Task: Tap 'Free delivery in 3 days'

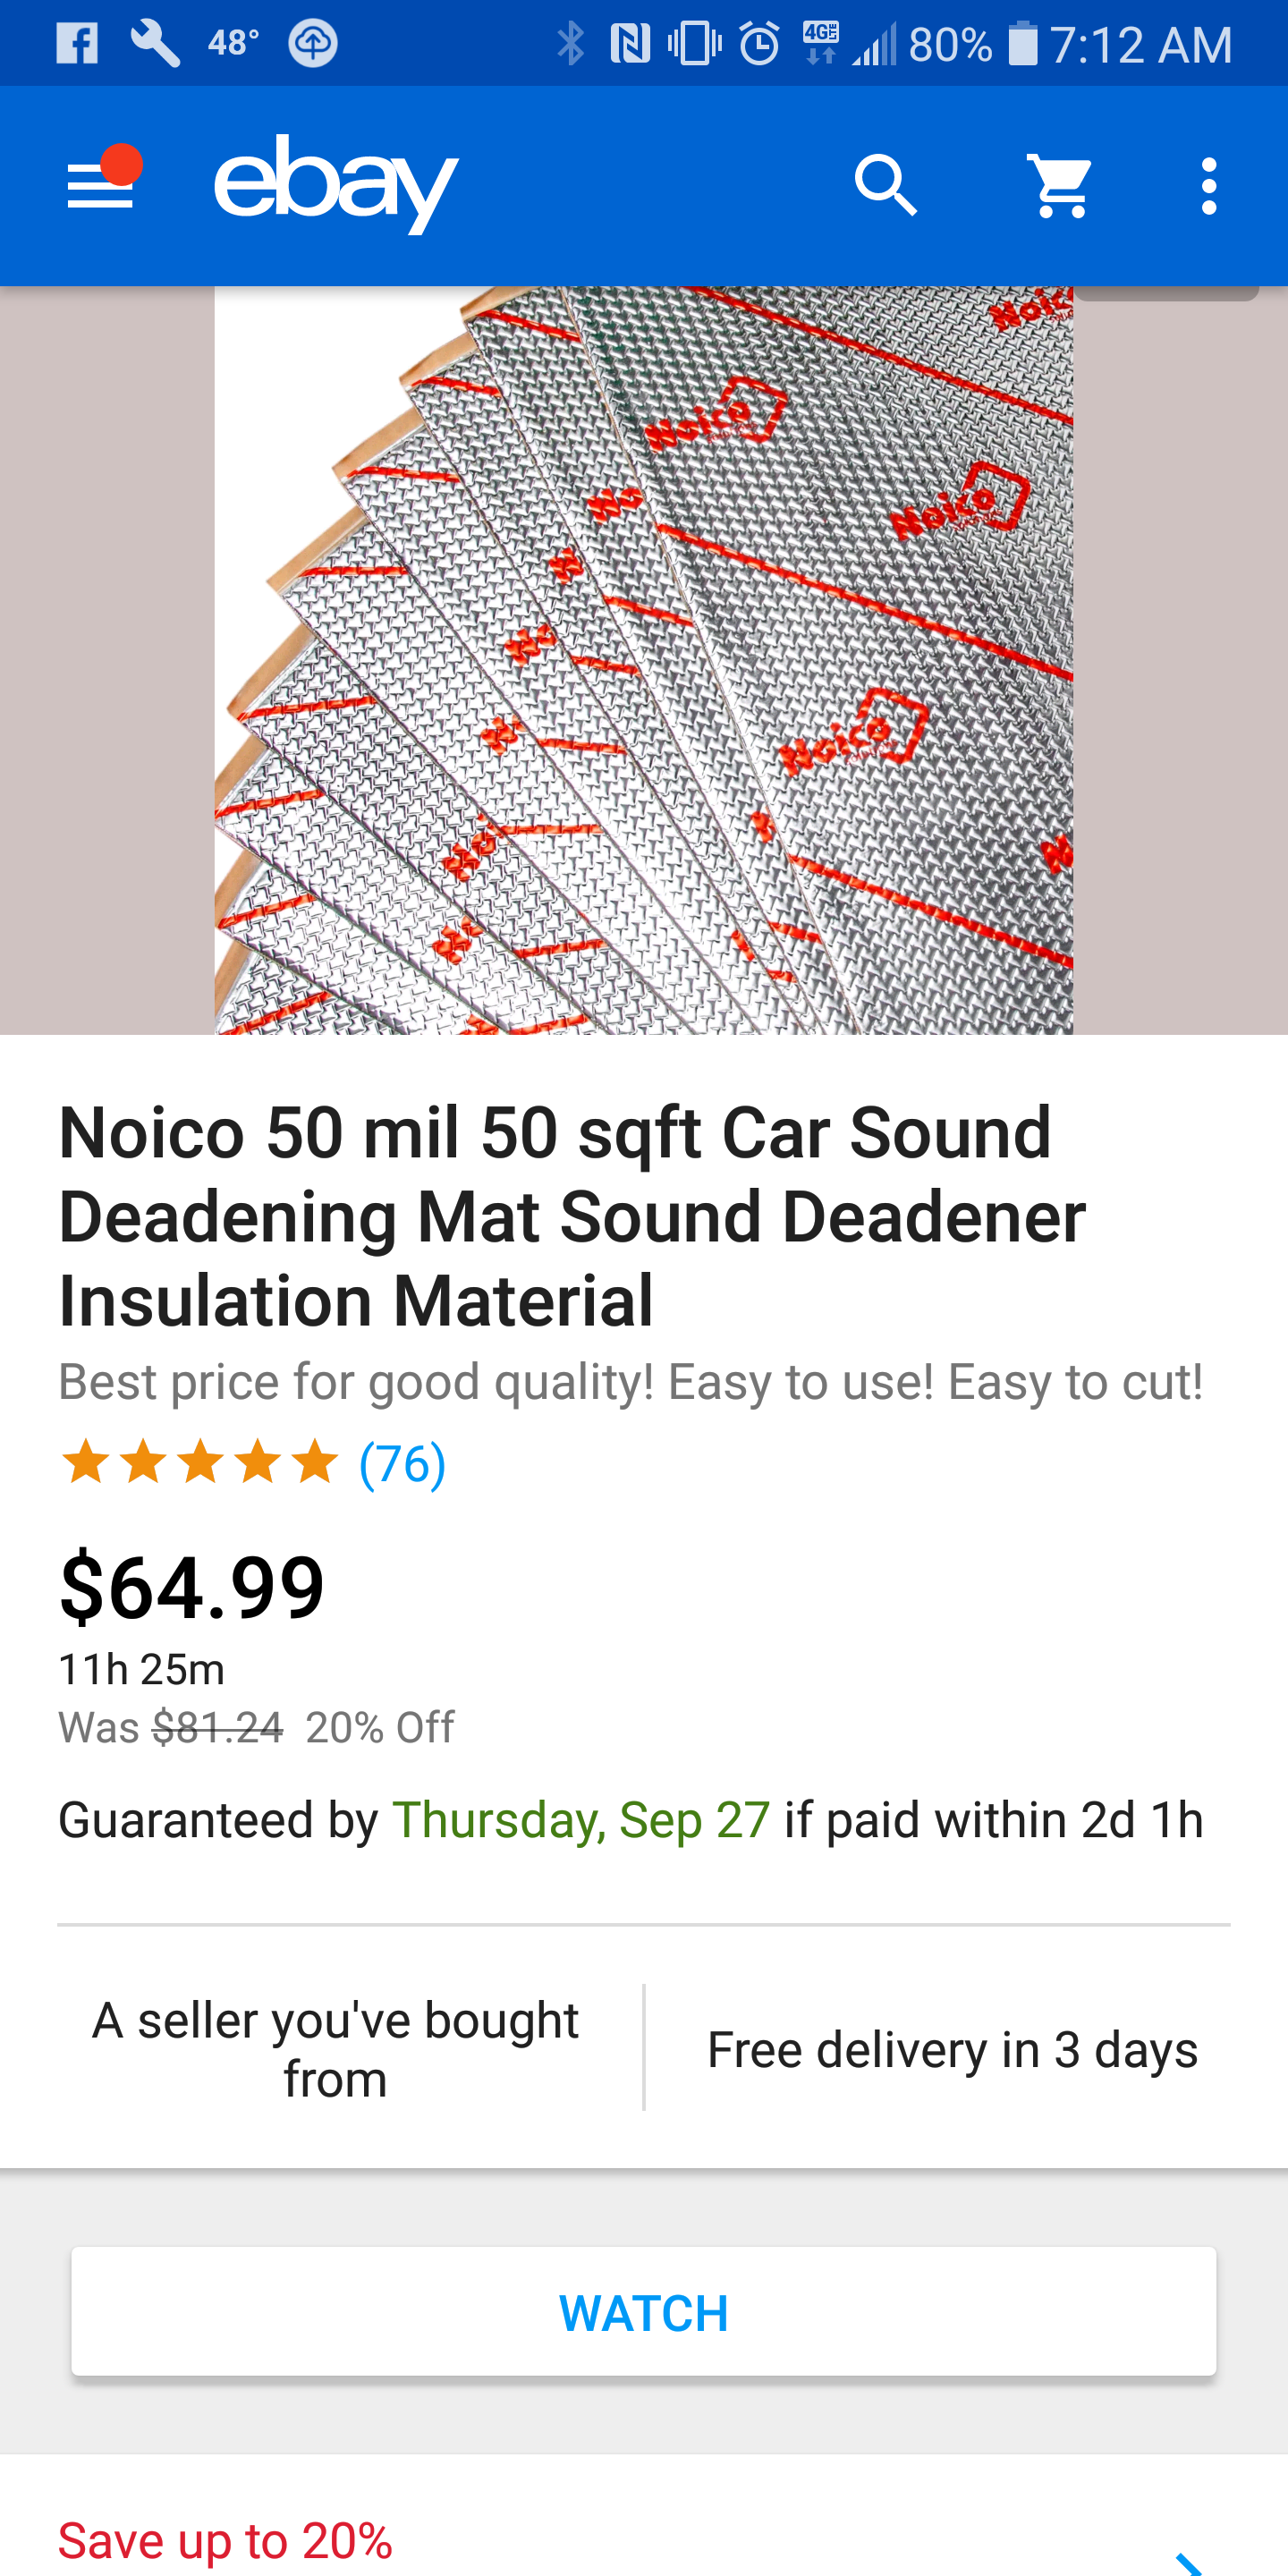Action: coord(952,2050)
